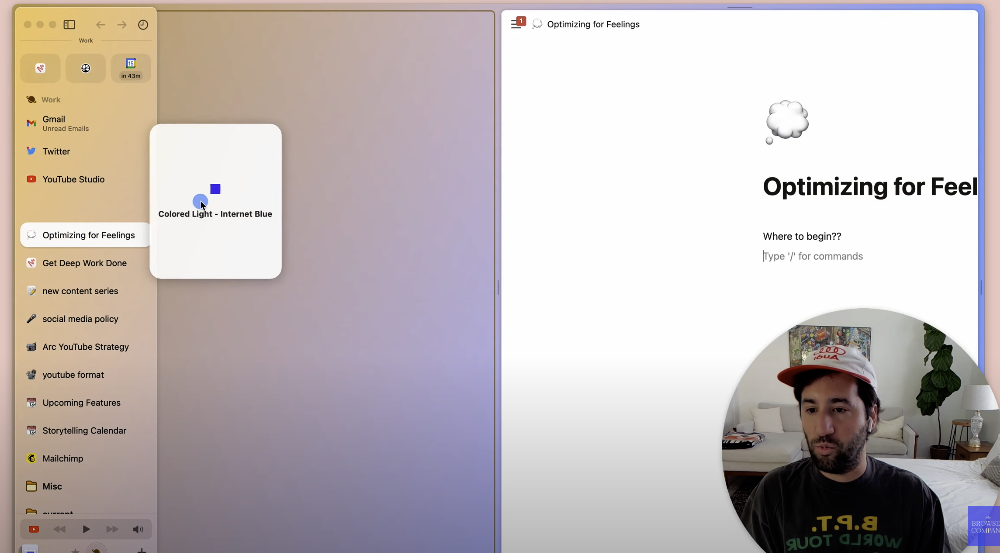Viewport: 1000px width, 553px height.
Task: Select the Optimizing for Feelings sidebar tab
Action: coord(85,235)
